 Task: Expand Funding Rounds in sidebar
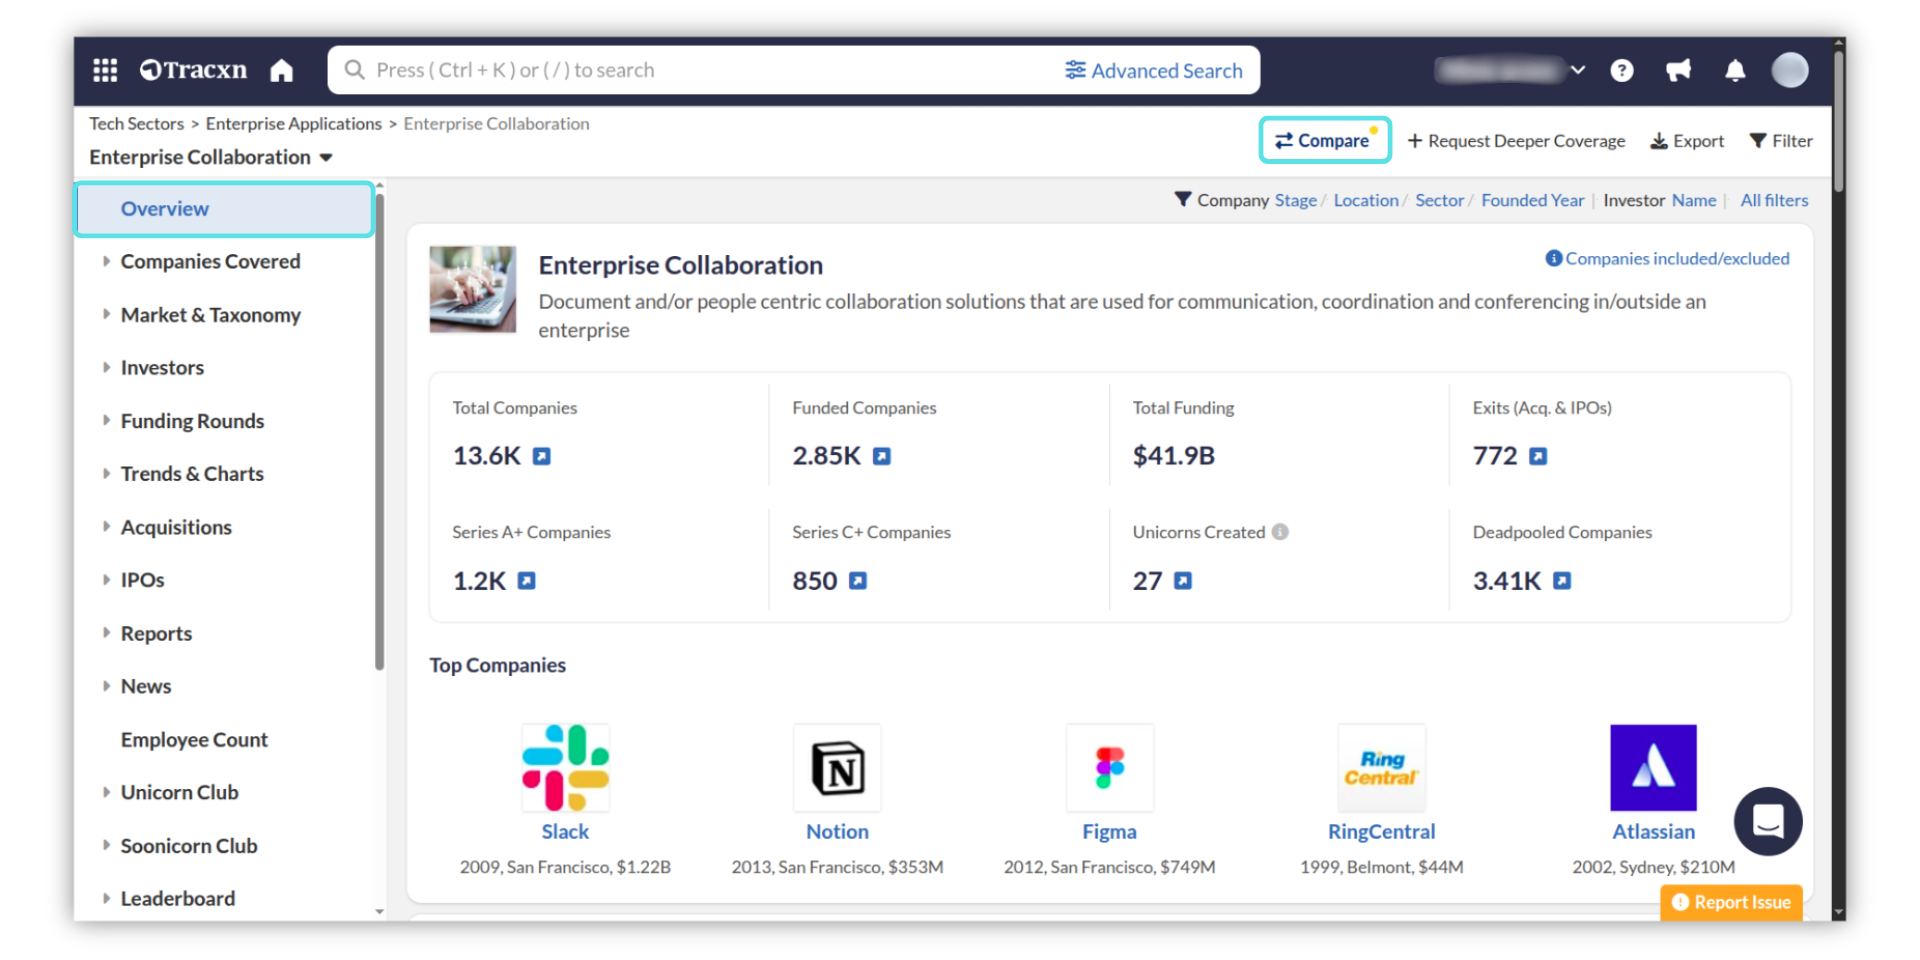(x=192, y=421)
